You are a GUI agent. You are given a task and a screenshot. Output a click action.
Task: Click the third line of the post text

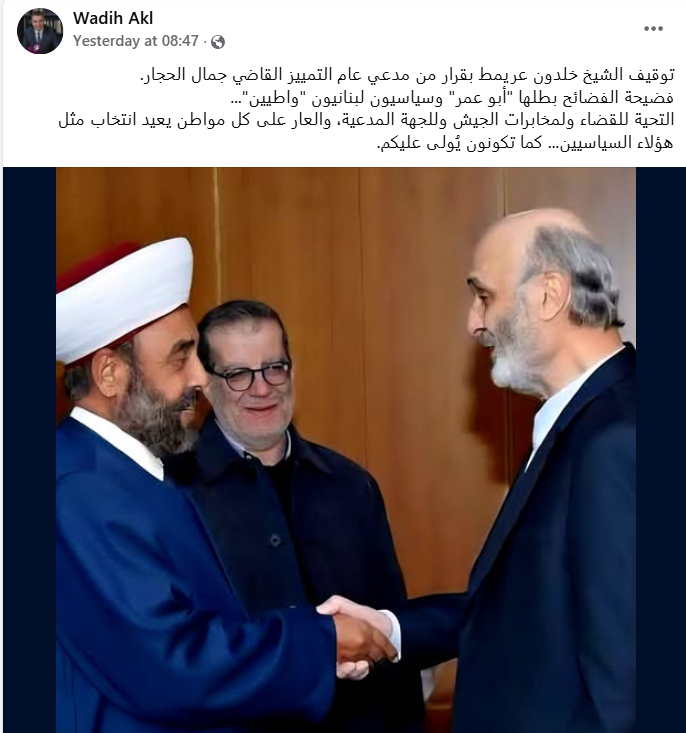pyautogui.click(x=366, y=120)
